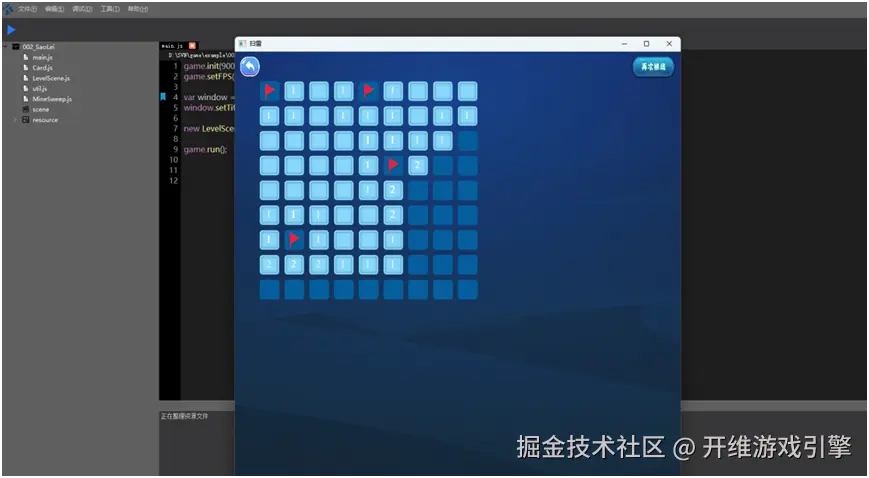869x478 pixels.
Task: Open main.js in the project tree
Action: pyautogui.click(x=42, y=58)
